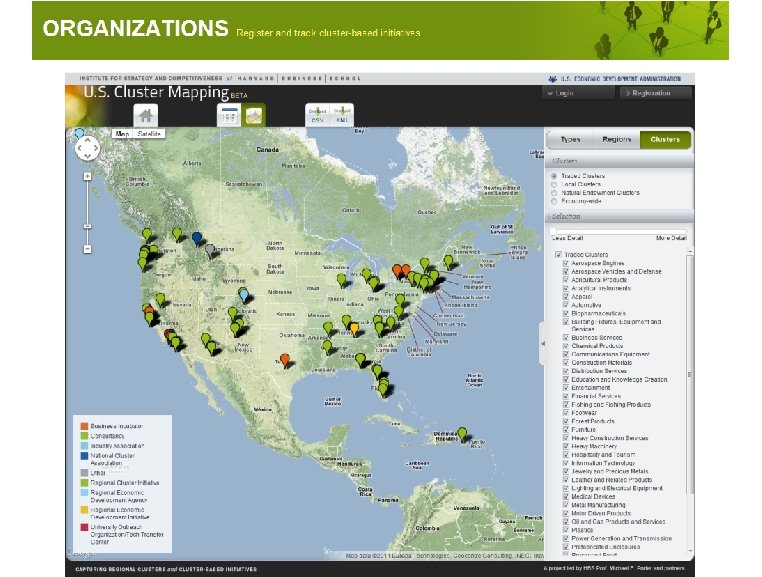
Task: Download data as CSV
Action: coord(317,115)
